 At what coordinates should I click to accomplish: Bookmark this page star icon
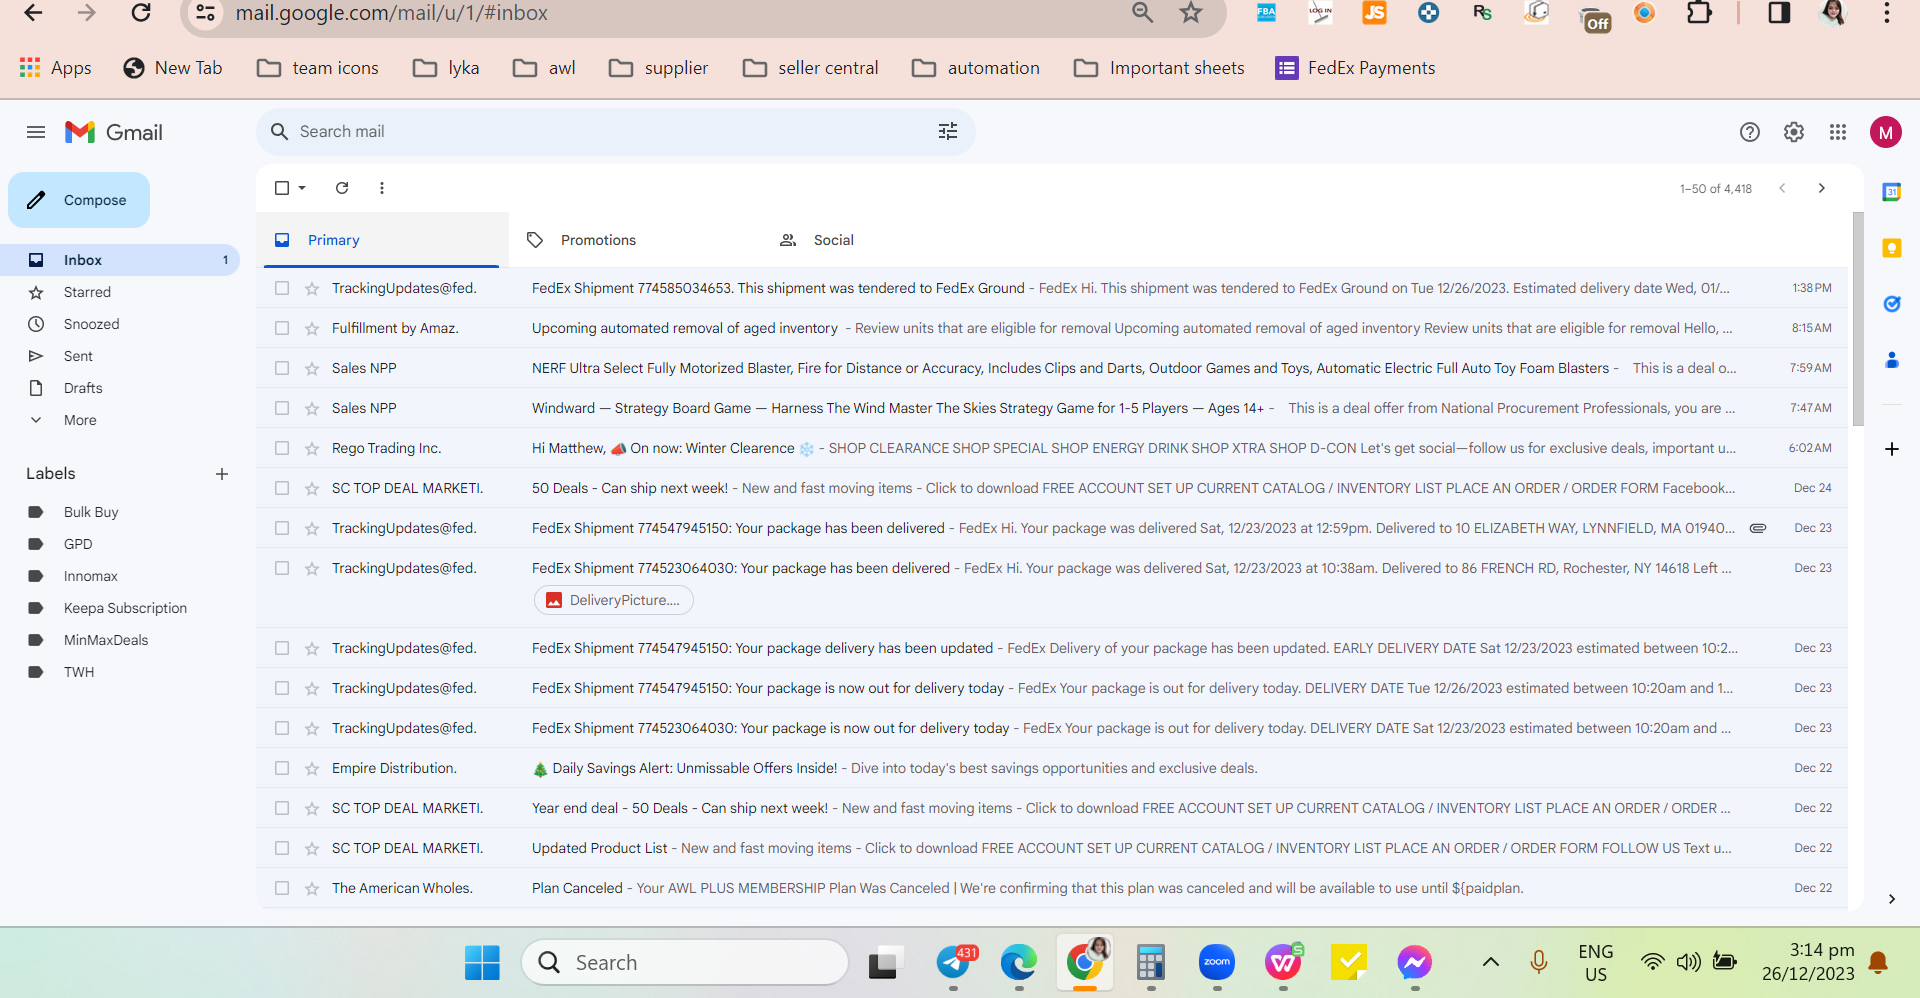click(x=1191, y=13)
